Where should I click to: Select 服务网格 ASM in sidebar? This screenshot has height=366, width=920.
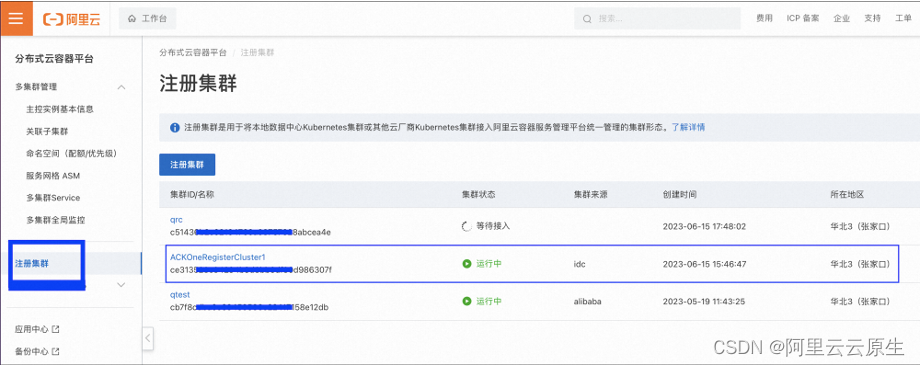tap(53, 176)
